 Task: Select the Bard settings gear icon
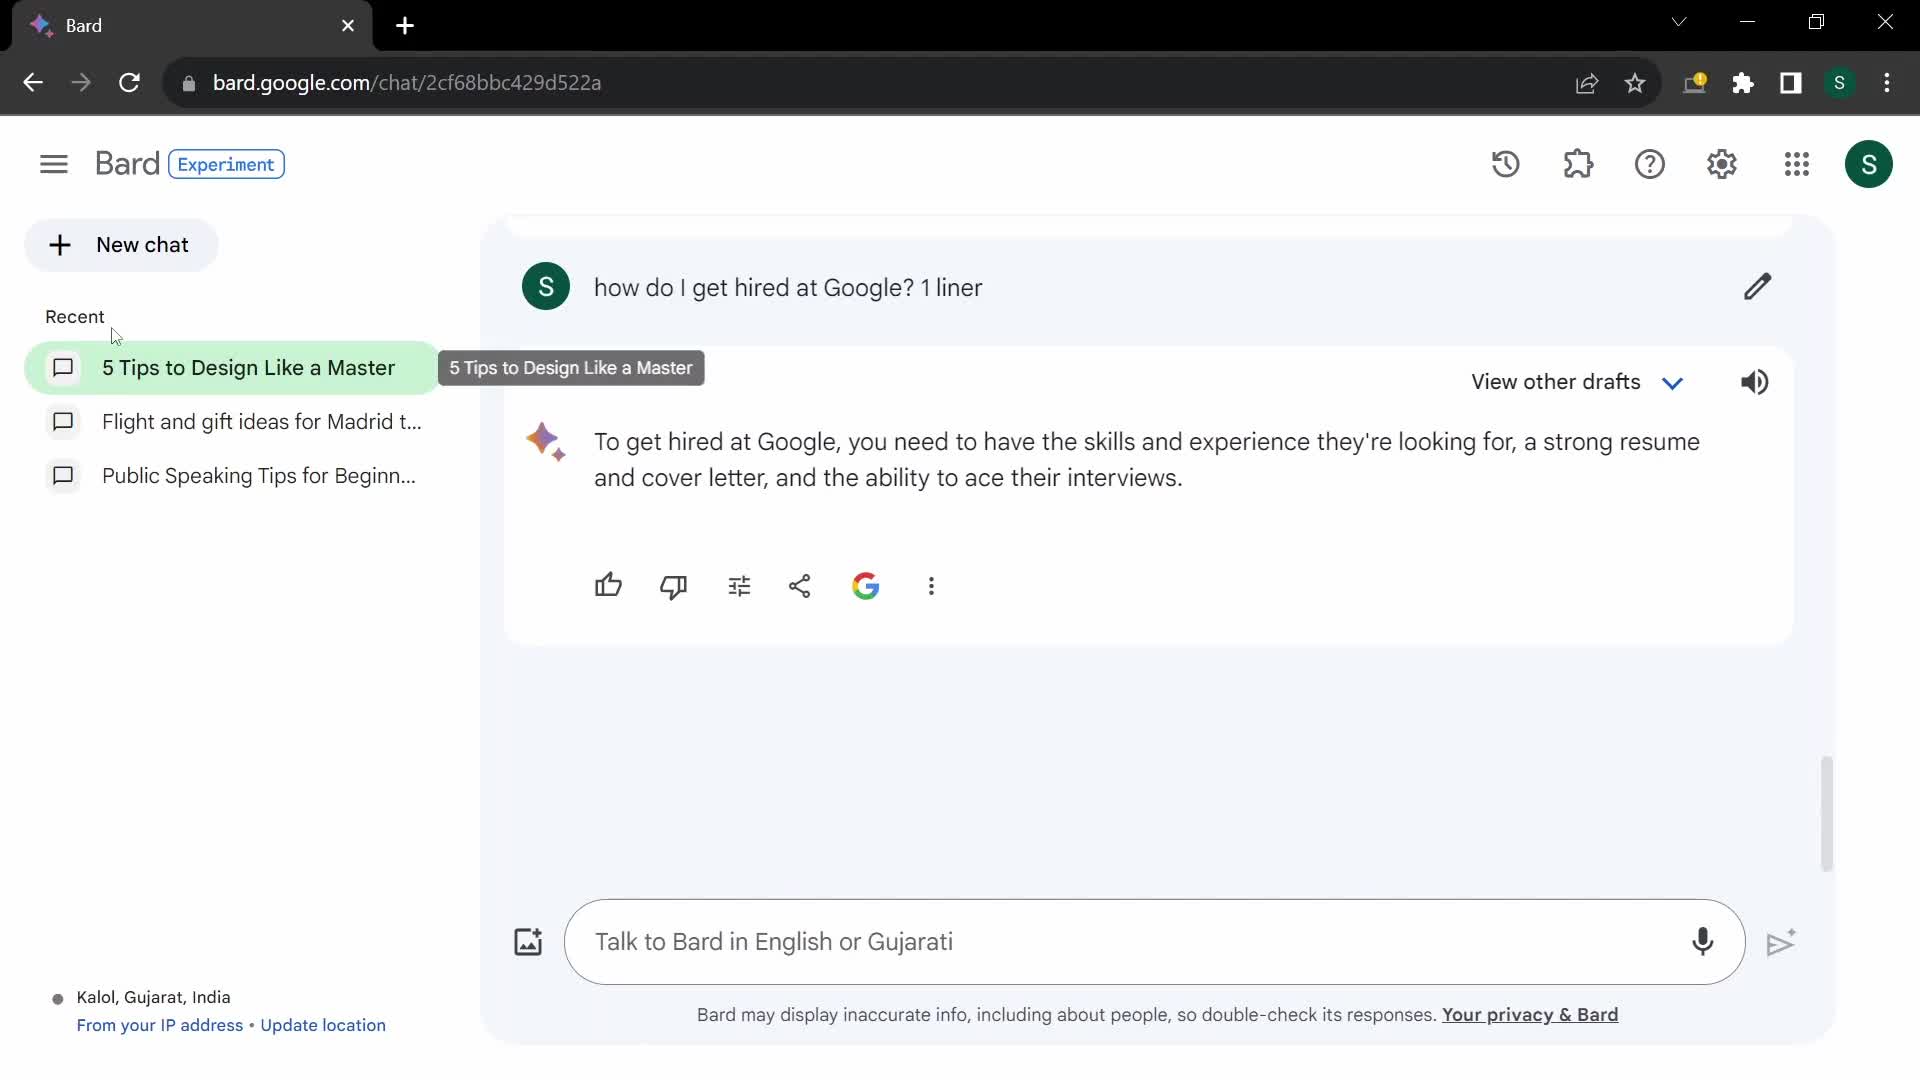point(1722,164)
